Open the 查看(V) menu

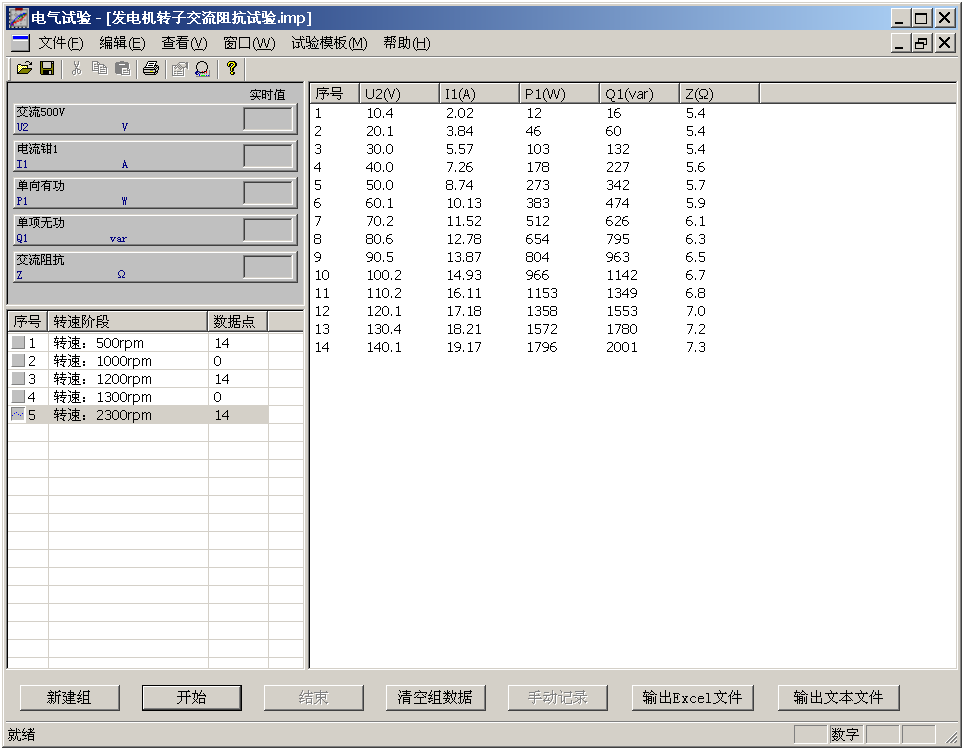(184, 43)
